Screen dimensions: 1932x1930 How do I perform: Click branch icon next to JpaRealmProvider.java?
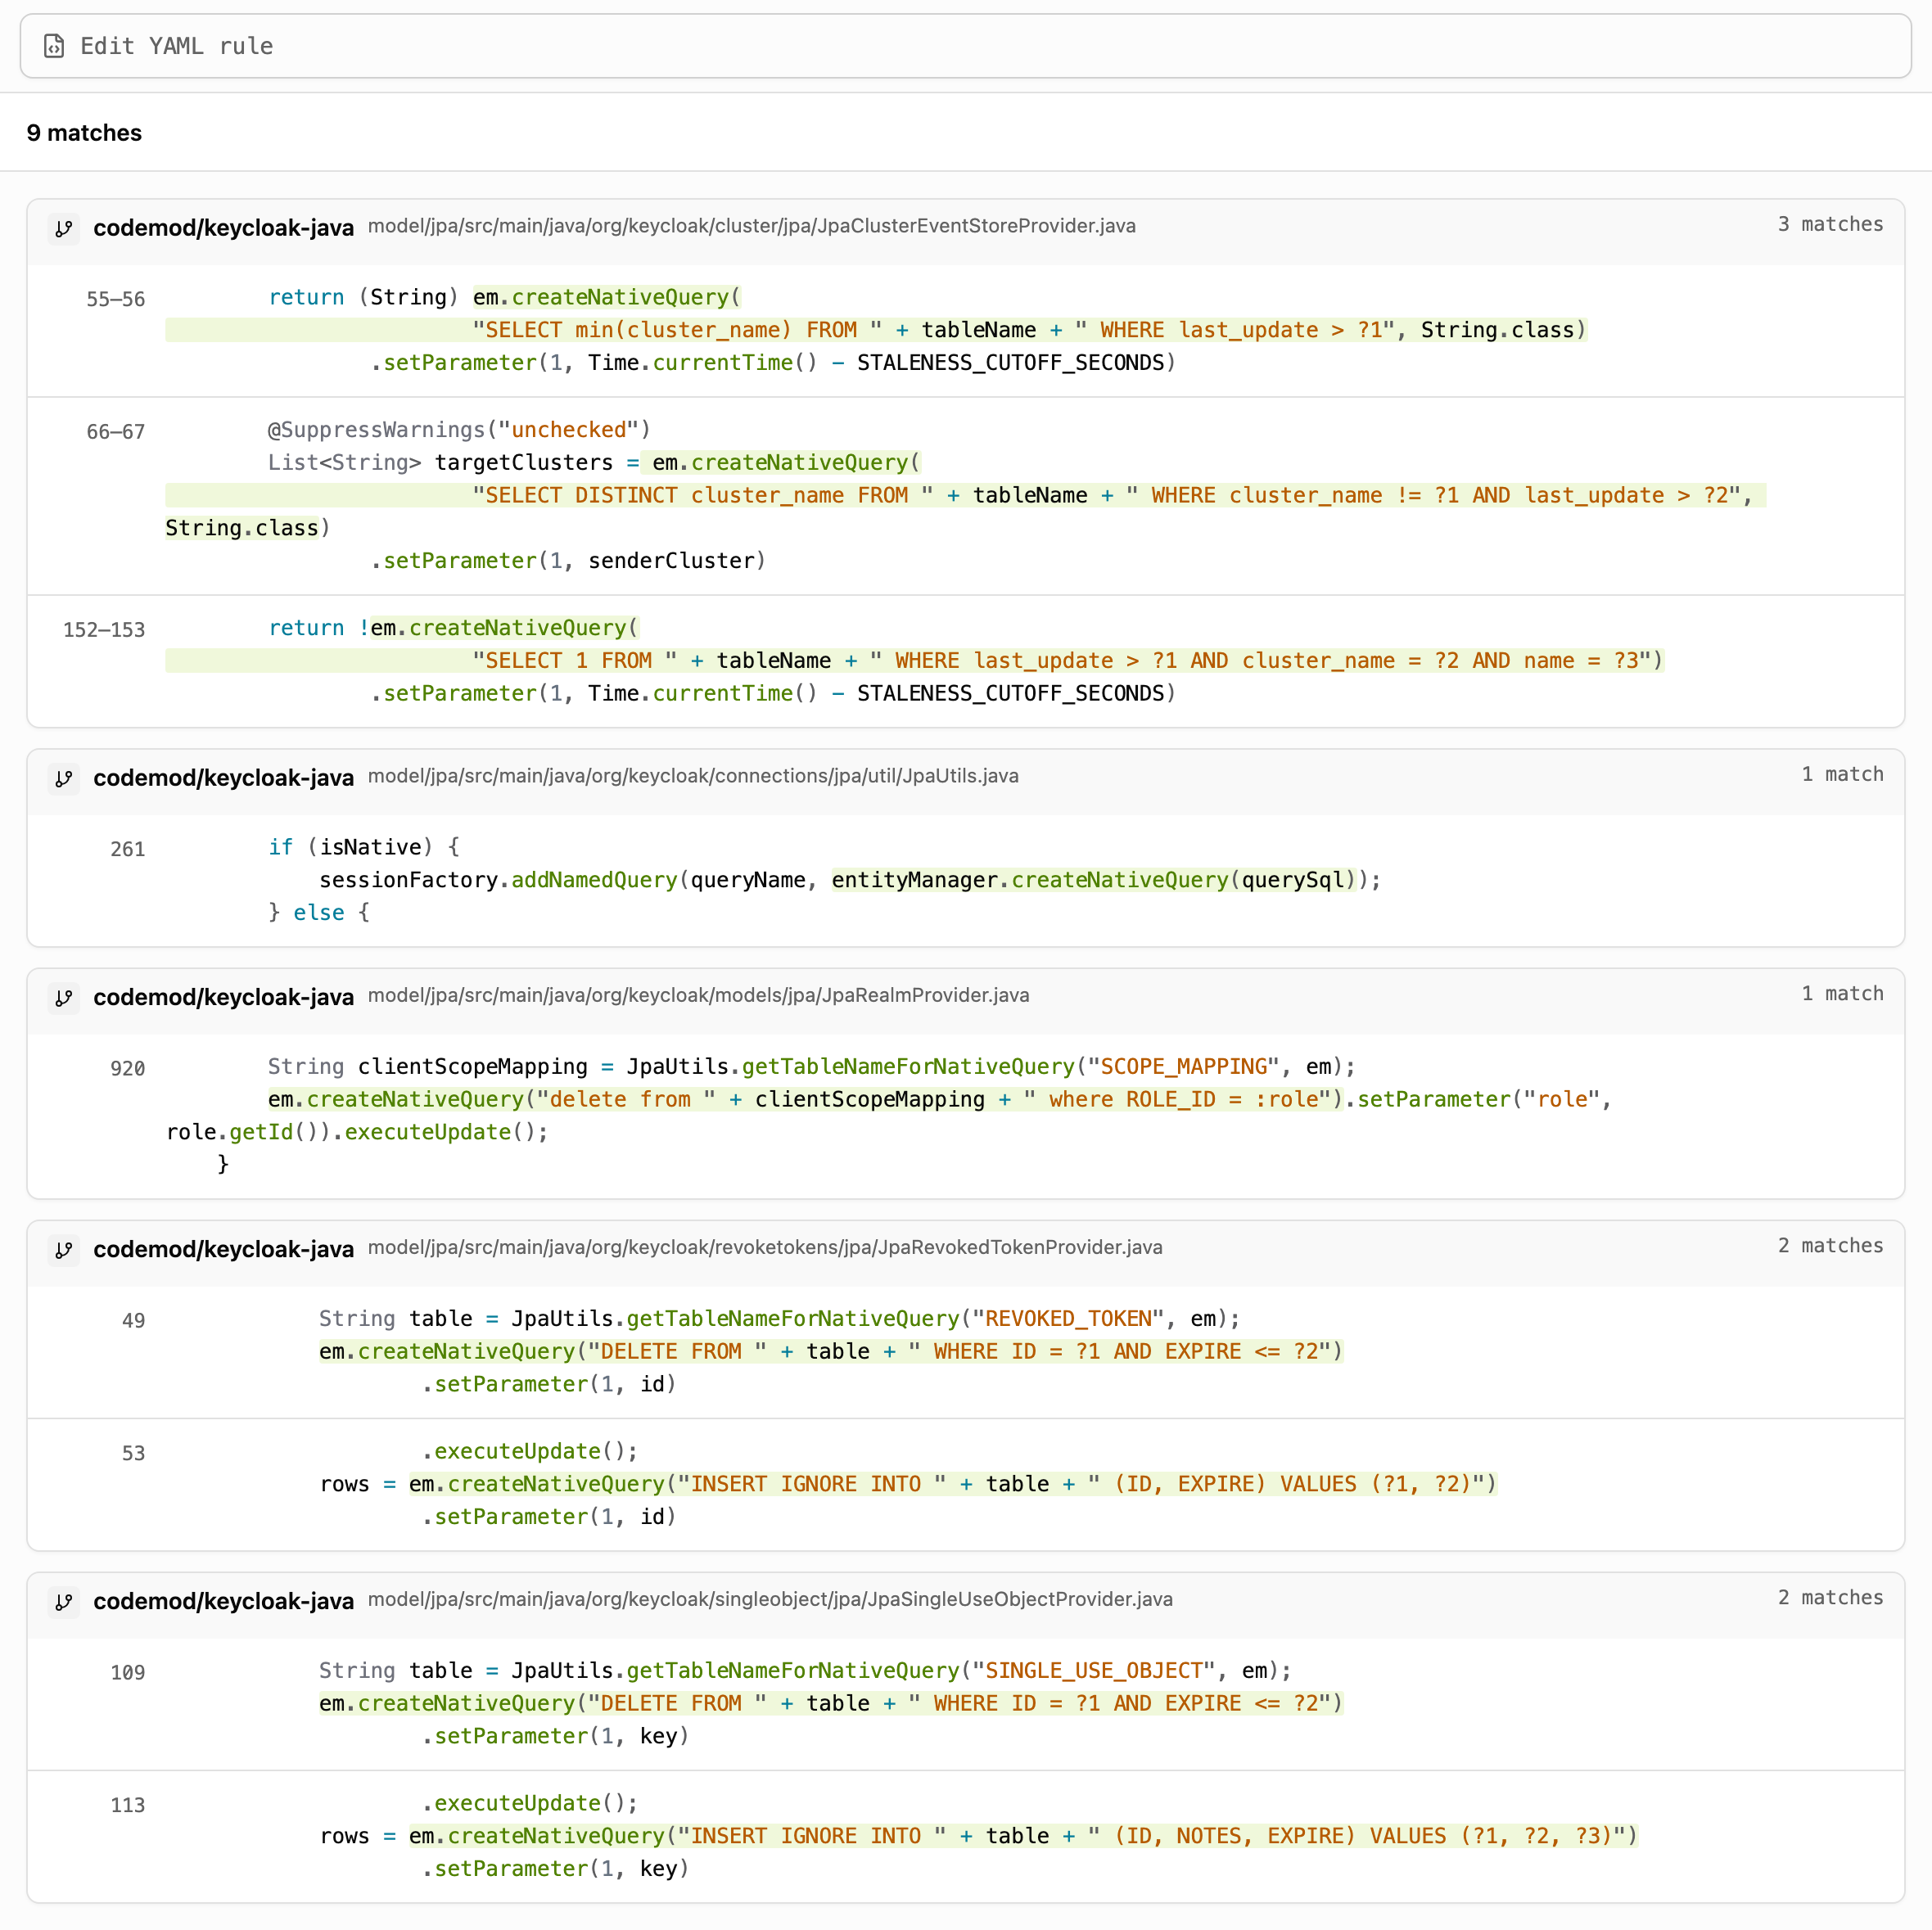[x=64, y=997]
